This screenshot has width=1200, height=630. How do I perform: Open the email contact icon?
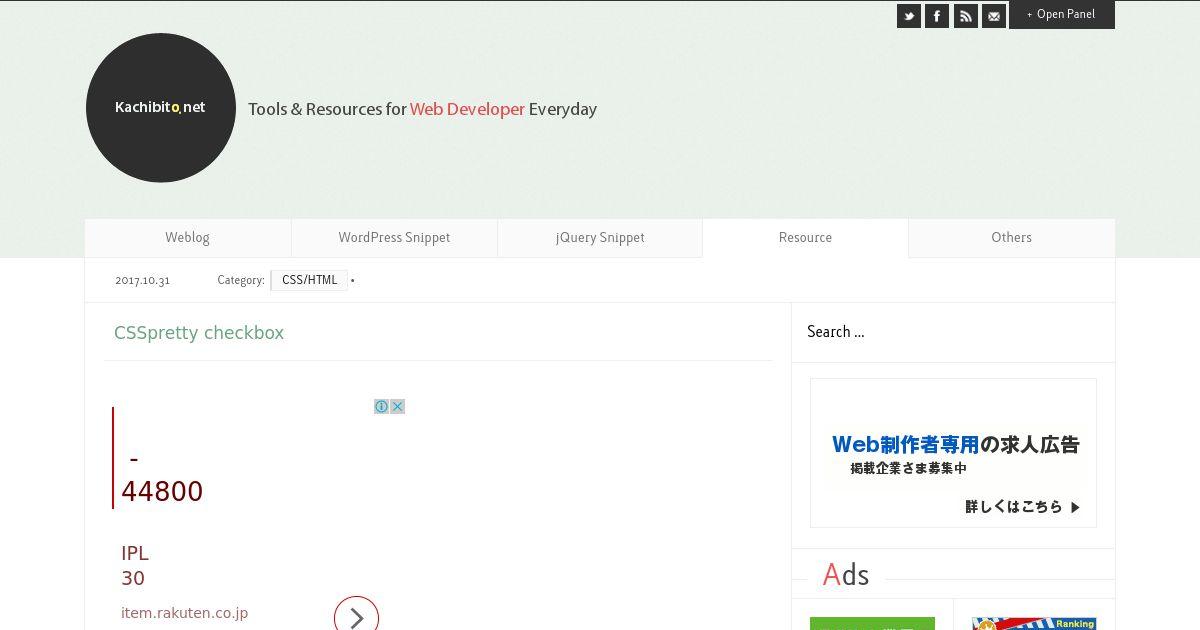(994, 16)
